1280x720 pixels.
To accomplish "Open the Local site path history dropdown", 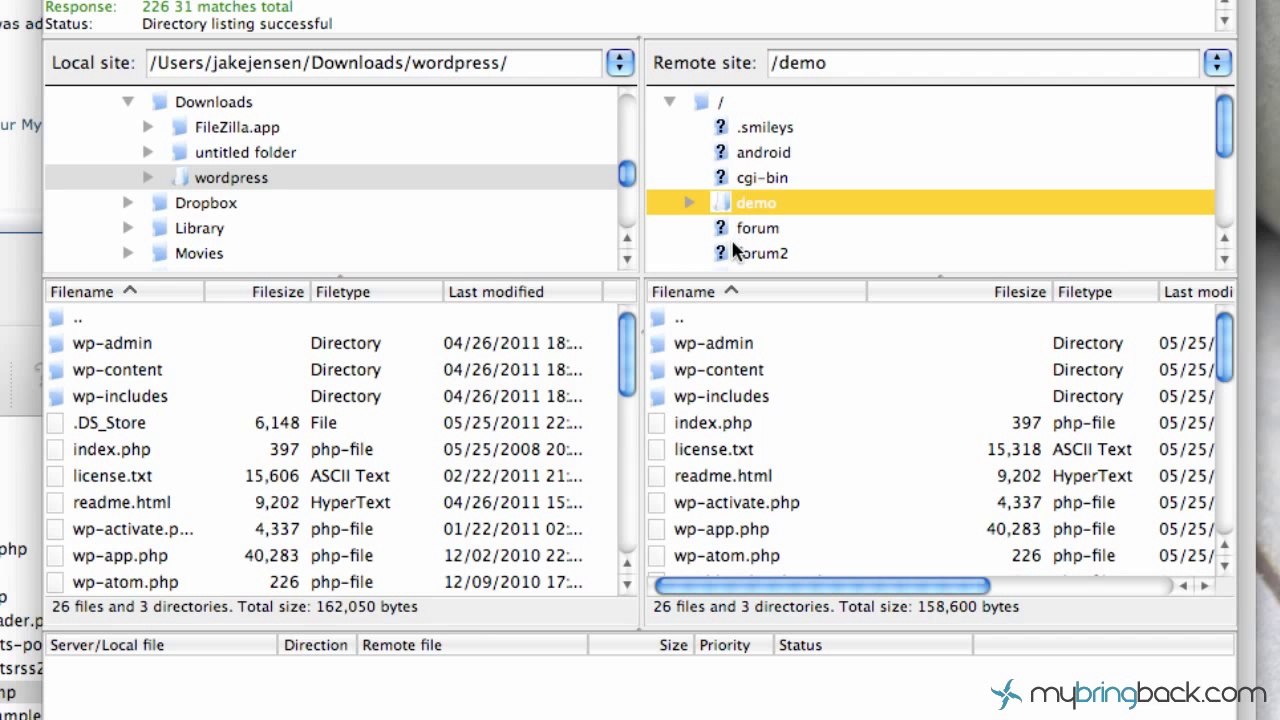I will (620, 63).
